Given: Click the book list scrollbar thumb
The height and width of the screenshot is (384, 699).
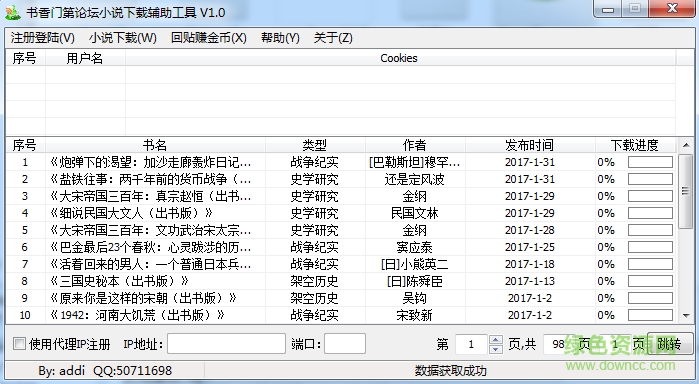Looking at the screenshot, I should click(686, 191).
